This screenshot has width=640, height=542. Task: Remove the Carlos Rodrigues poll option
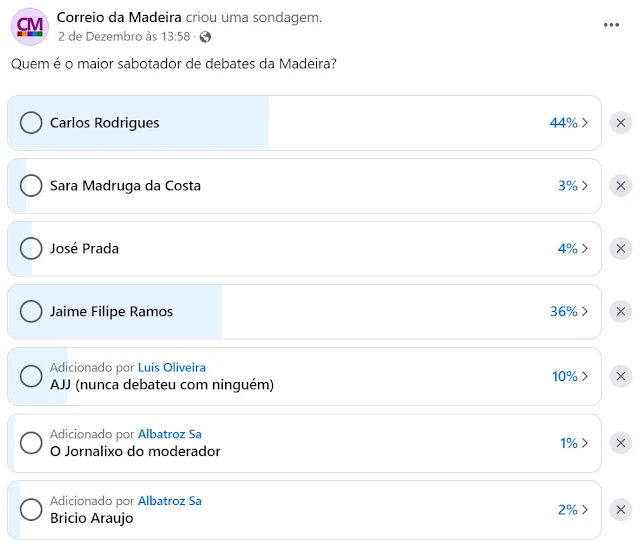tap(621, 123)
